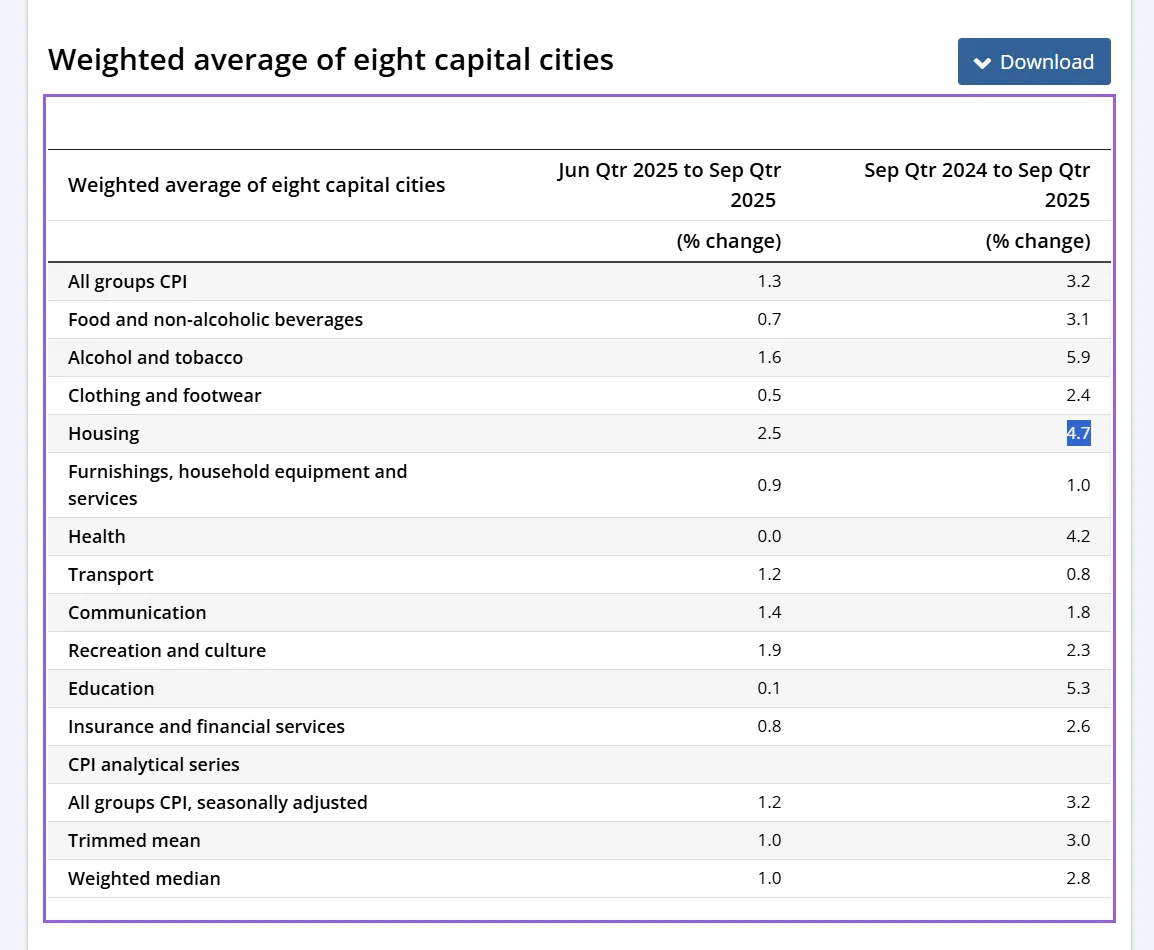Screen dimensions: 1154x950
Task: Click the 'Food and non-alcoholic beverages' row label
Action: coord(215,320)
